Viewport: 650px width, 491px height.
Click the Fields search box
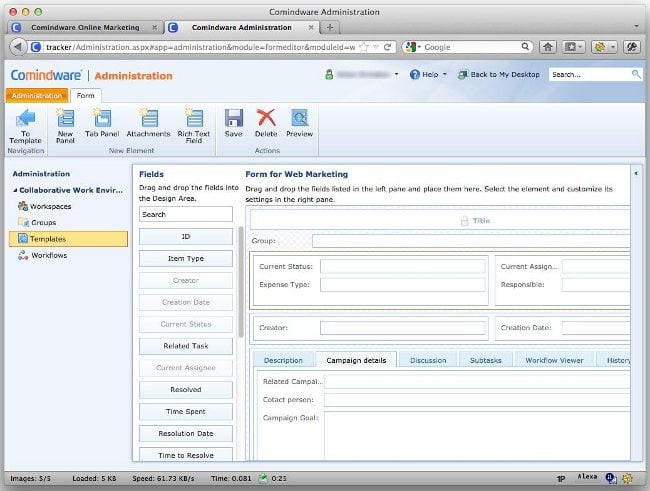click(186, 214)
